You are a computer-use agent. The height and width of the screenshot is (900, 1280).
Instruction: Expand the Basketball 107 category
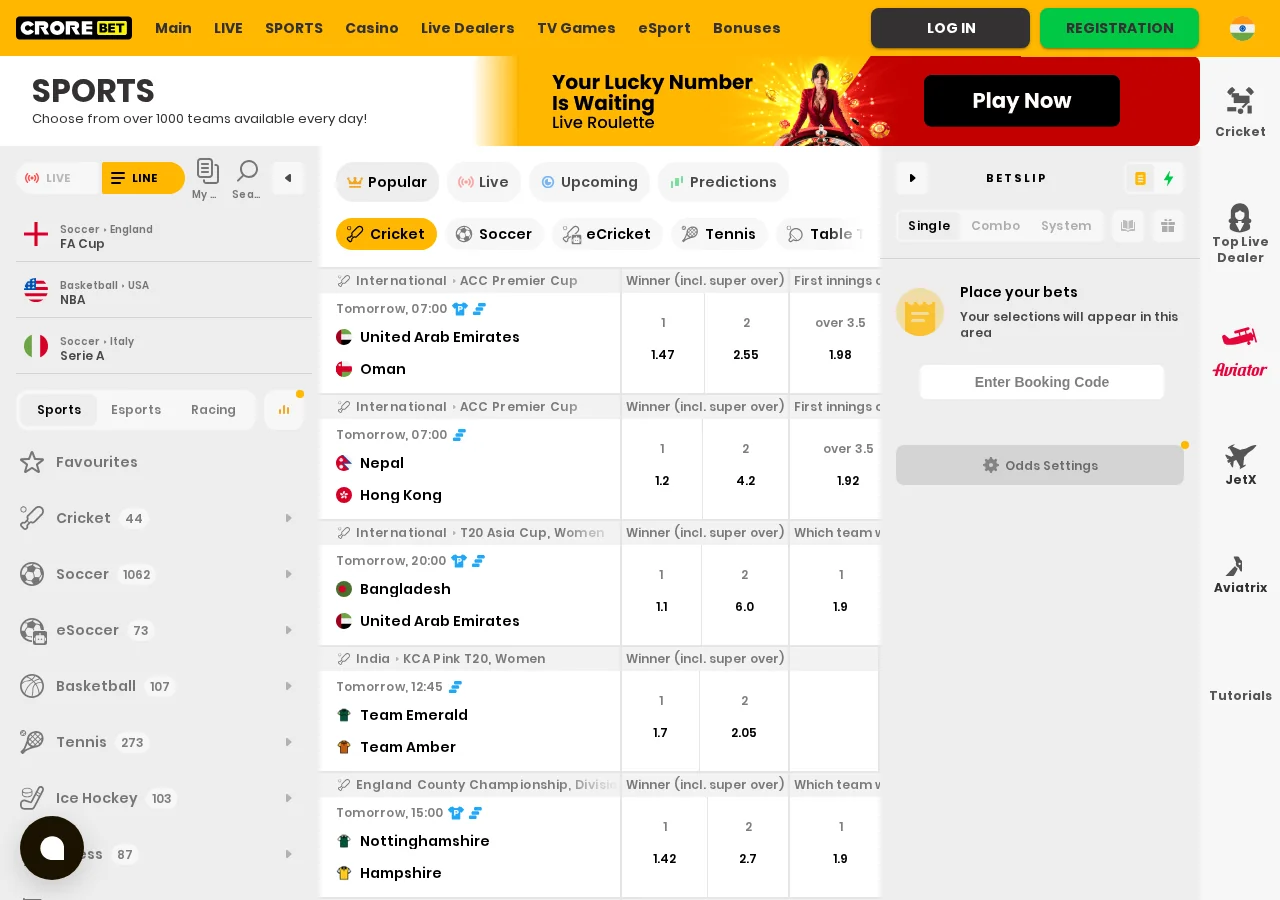pyautogui.click(x=160, y=686)
